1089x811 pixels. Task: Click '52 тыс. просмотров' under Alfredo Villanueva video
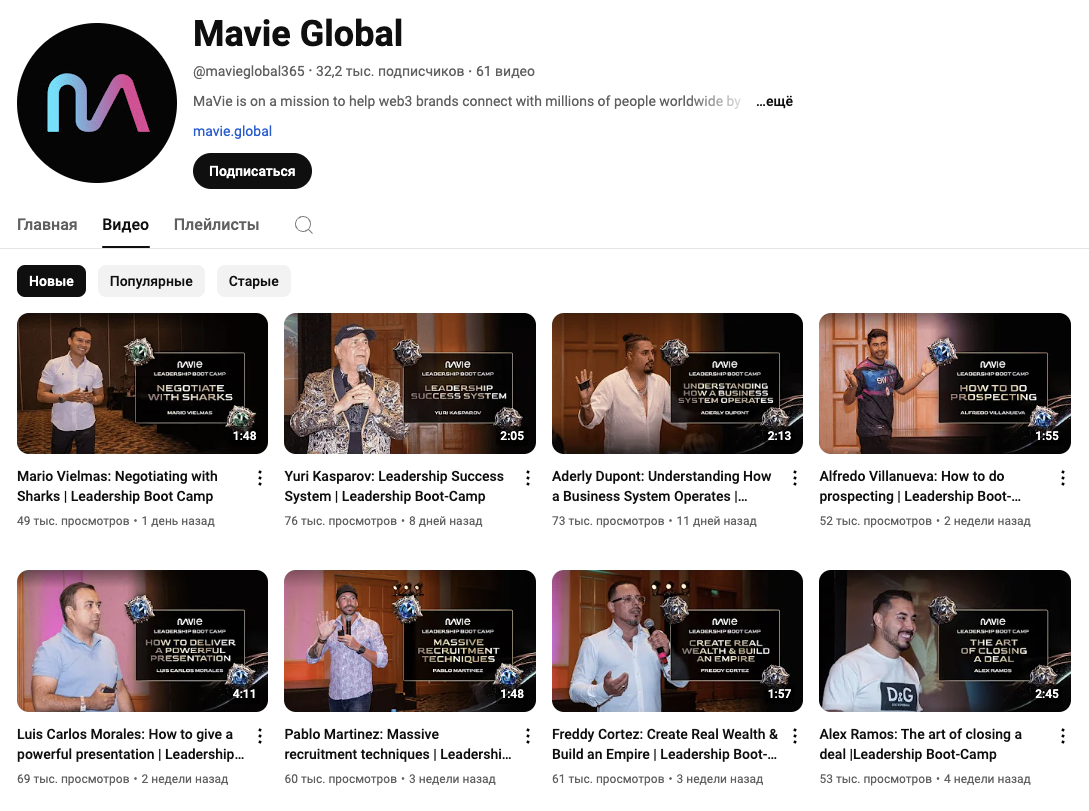(x=875, y=521)
